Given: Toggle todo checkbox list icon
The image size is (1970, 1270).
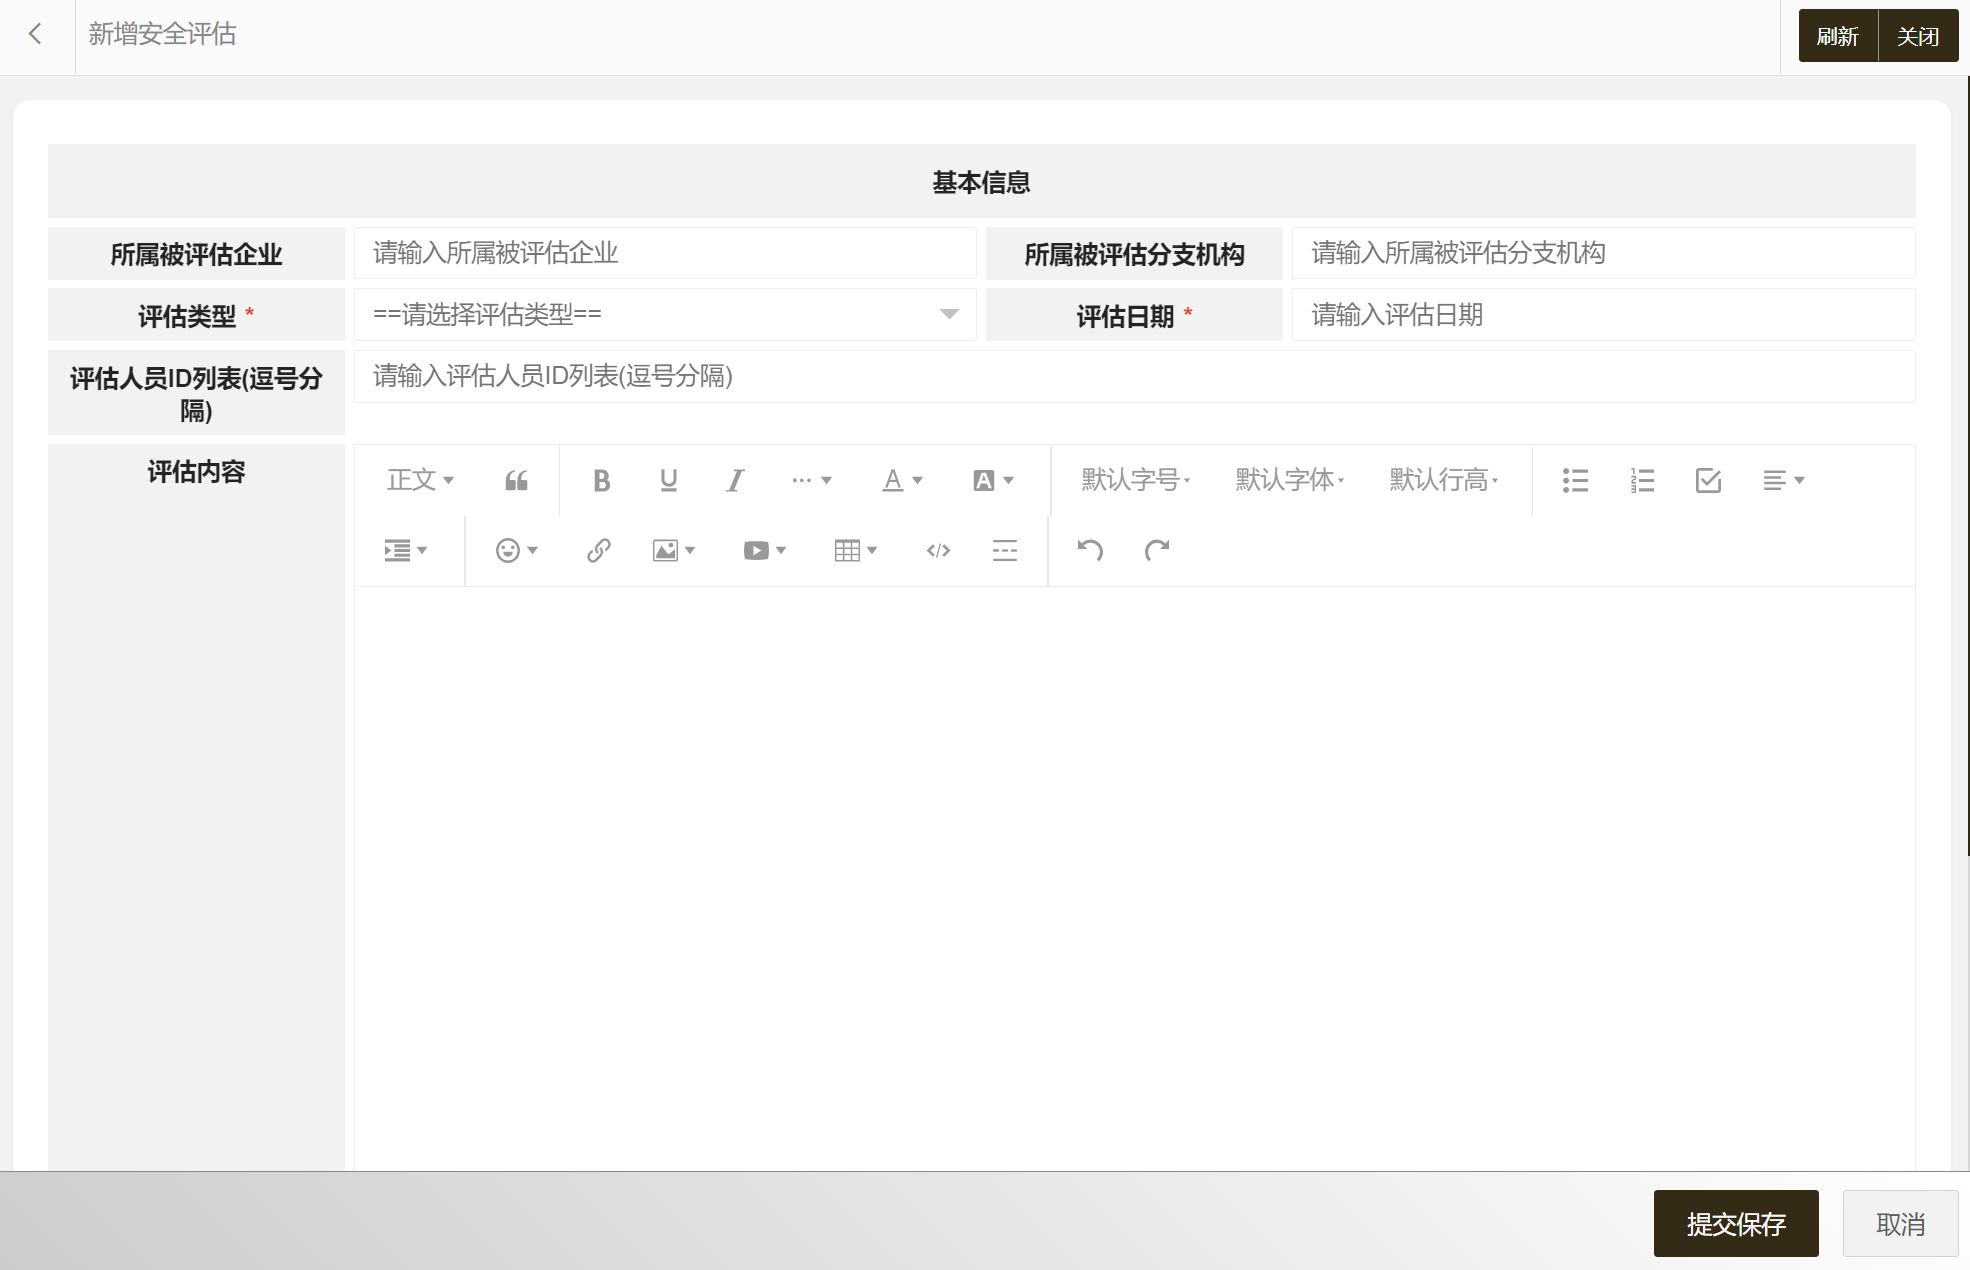Looking at the screenshot, I should (x=1708, y=481).
